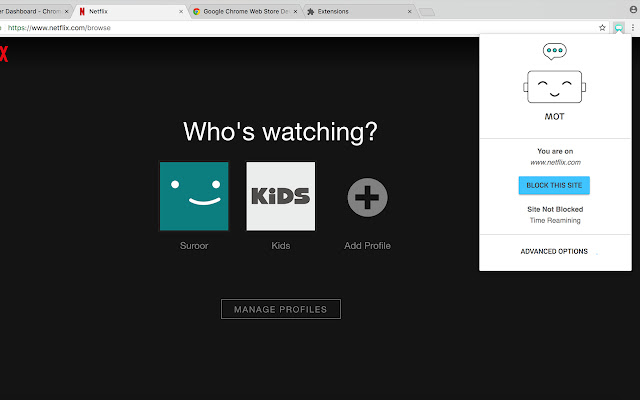Bookmark this page with star icon
Screen dimensions: 640x400
pyautogui.click(x=602, y=28)
